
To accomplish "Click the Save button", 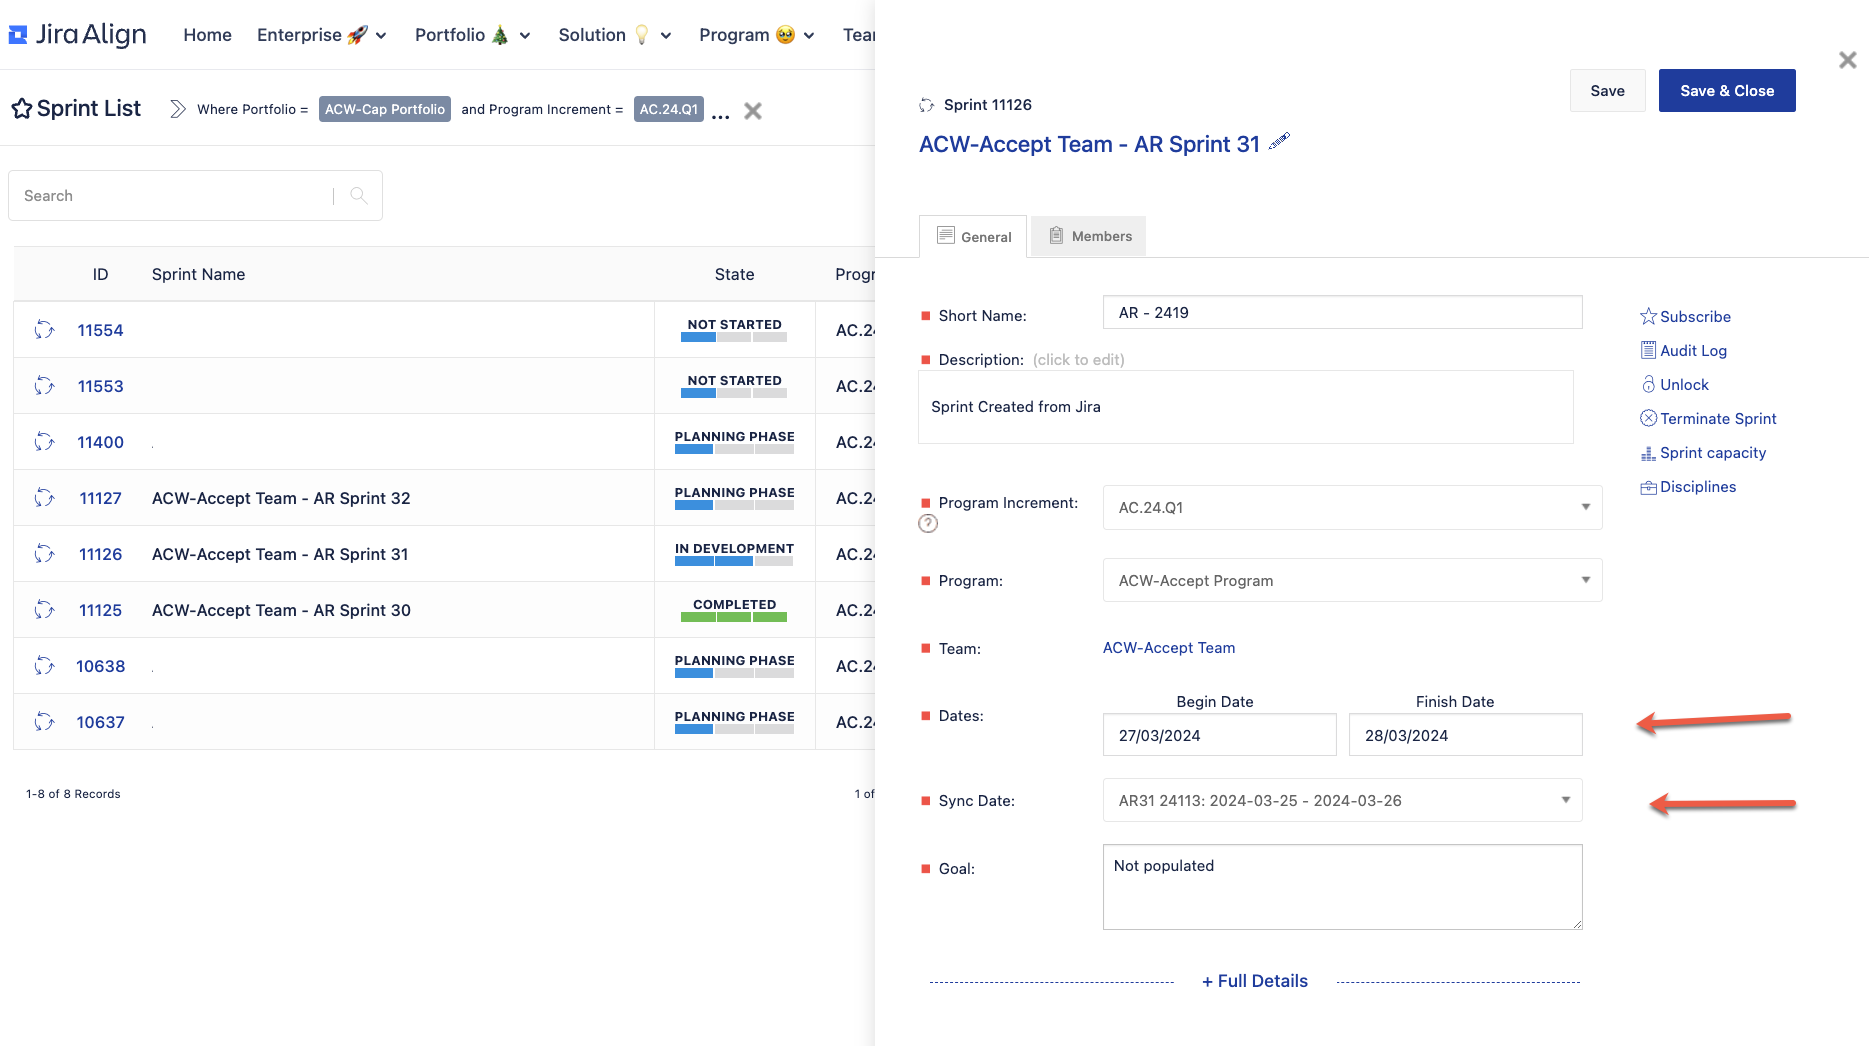I will pos(1607,90).
